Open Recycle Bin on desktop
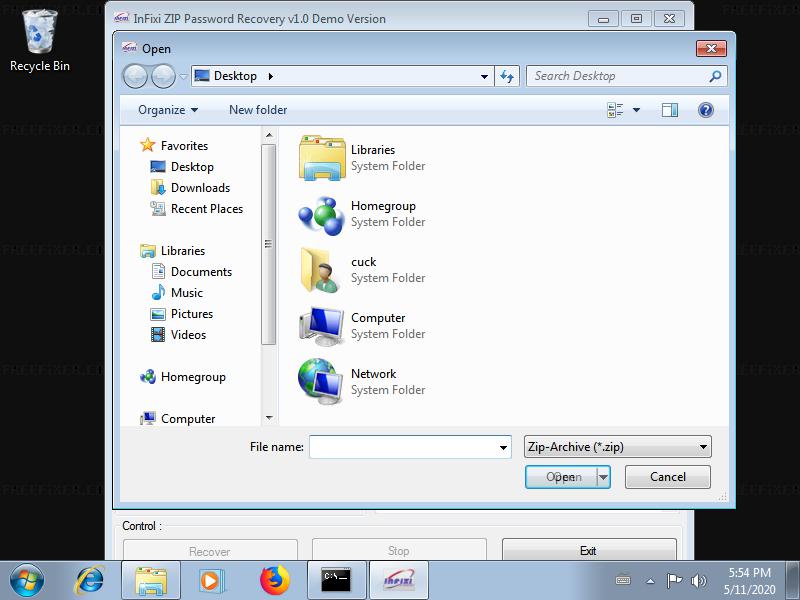 coord(39,40)
